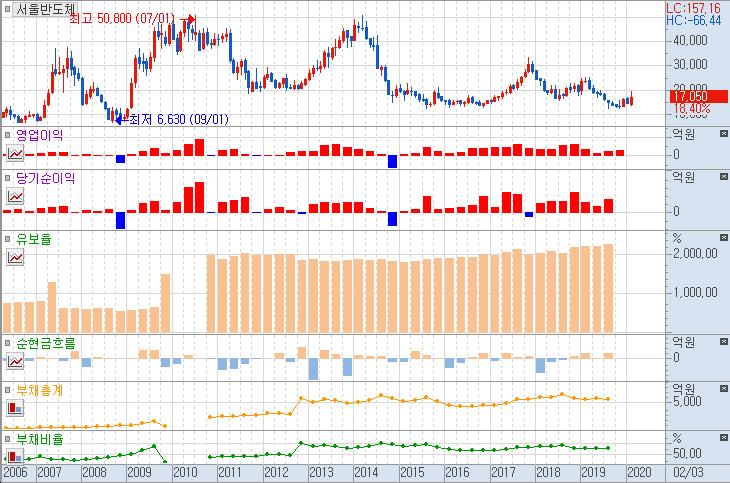Toggle the 부채비율 indicator square marker
The width and height of the screenshot is (730, 483).
click(x=7, y=439)
